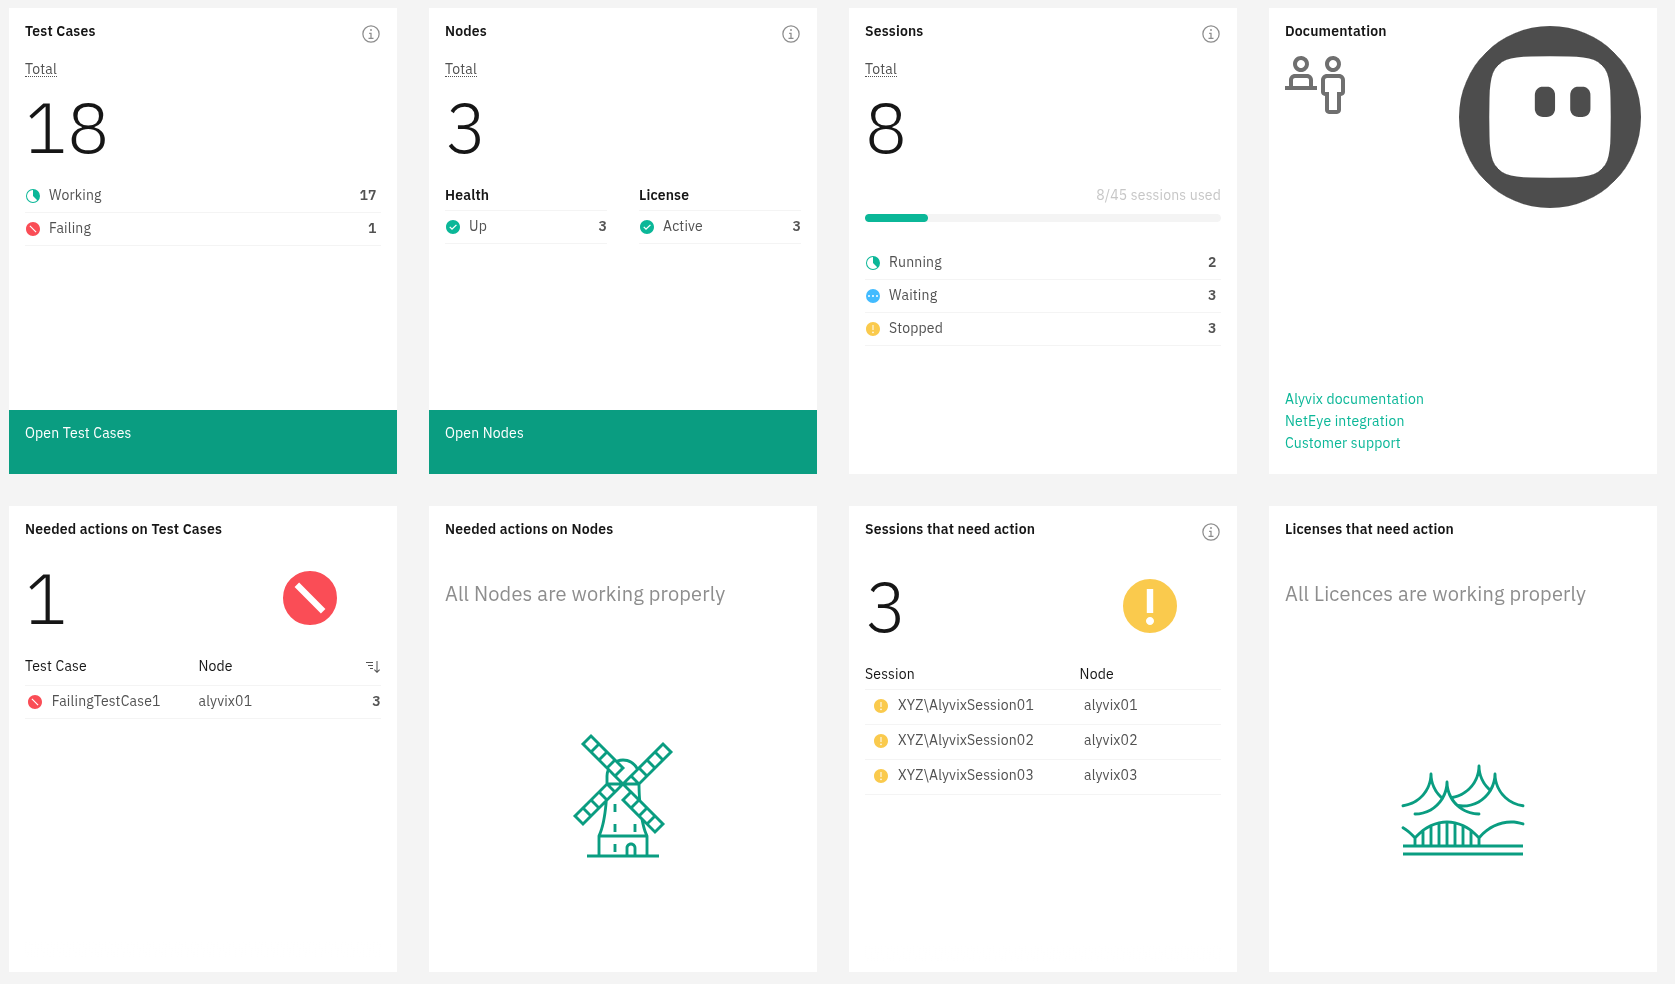Click the Sessions card info icon
Screen dimensions: 1675x984
(1210, 34)
